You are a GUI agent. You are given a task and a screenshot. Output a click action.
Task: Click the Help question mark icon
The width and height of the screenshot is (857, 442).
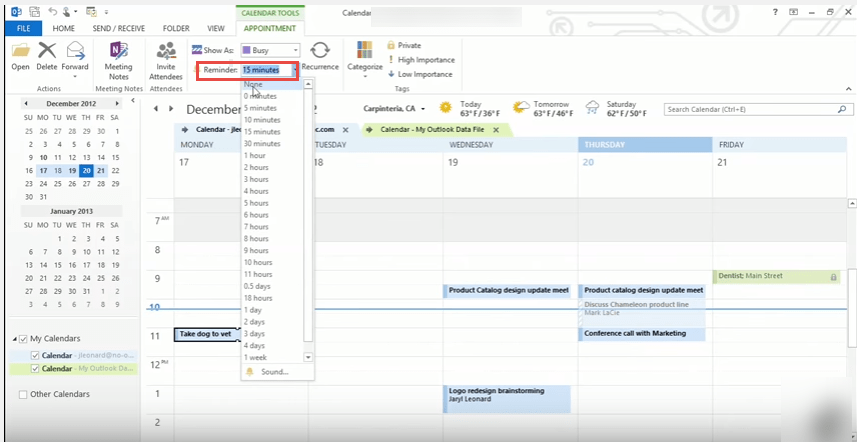776,11
